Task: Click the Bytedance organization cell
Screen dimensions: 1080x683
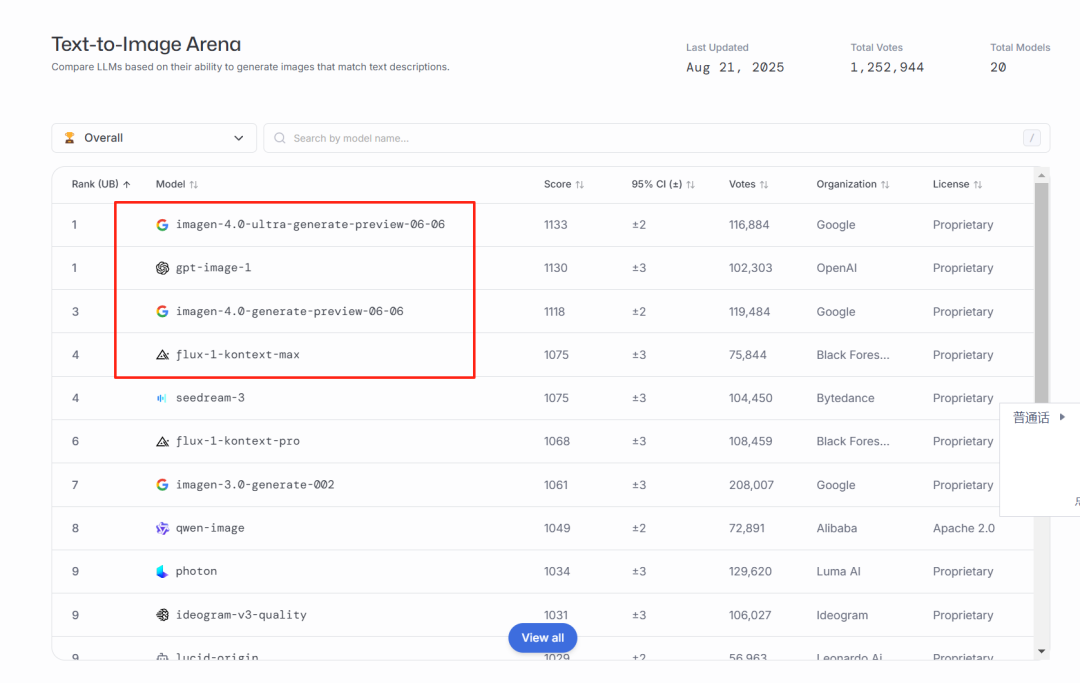Action: (845, 398)
